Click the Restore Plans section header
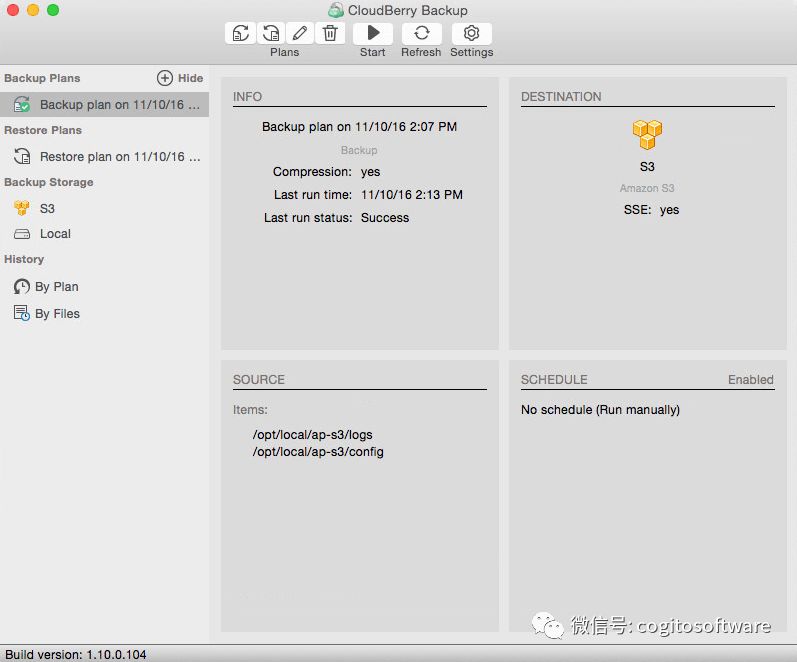The image size is (797, 662). pos(43,130)
